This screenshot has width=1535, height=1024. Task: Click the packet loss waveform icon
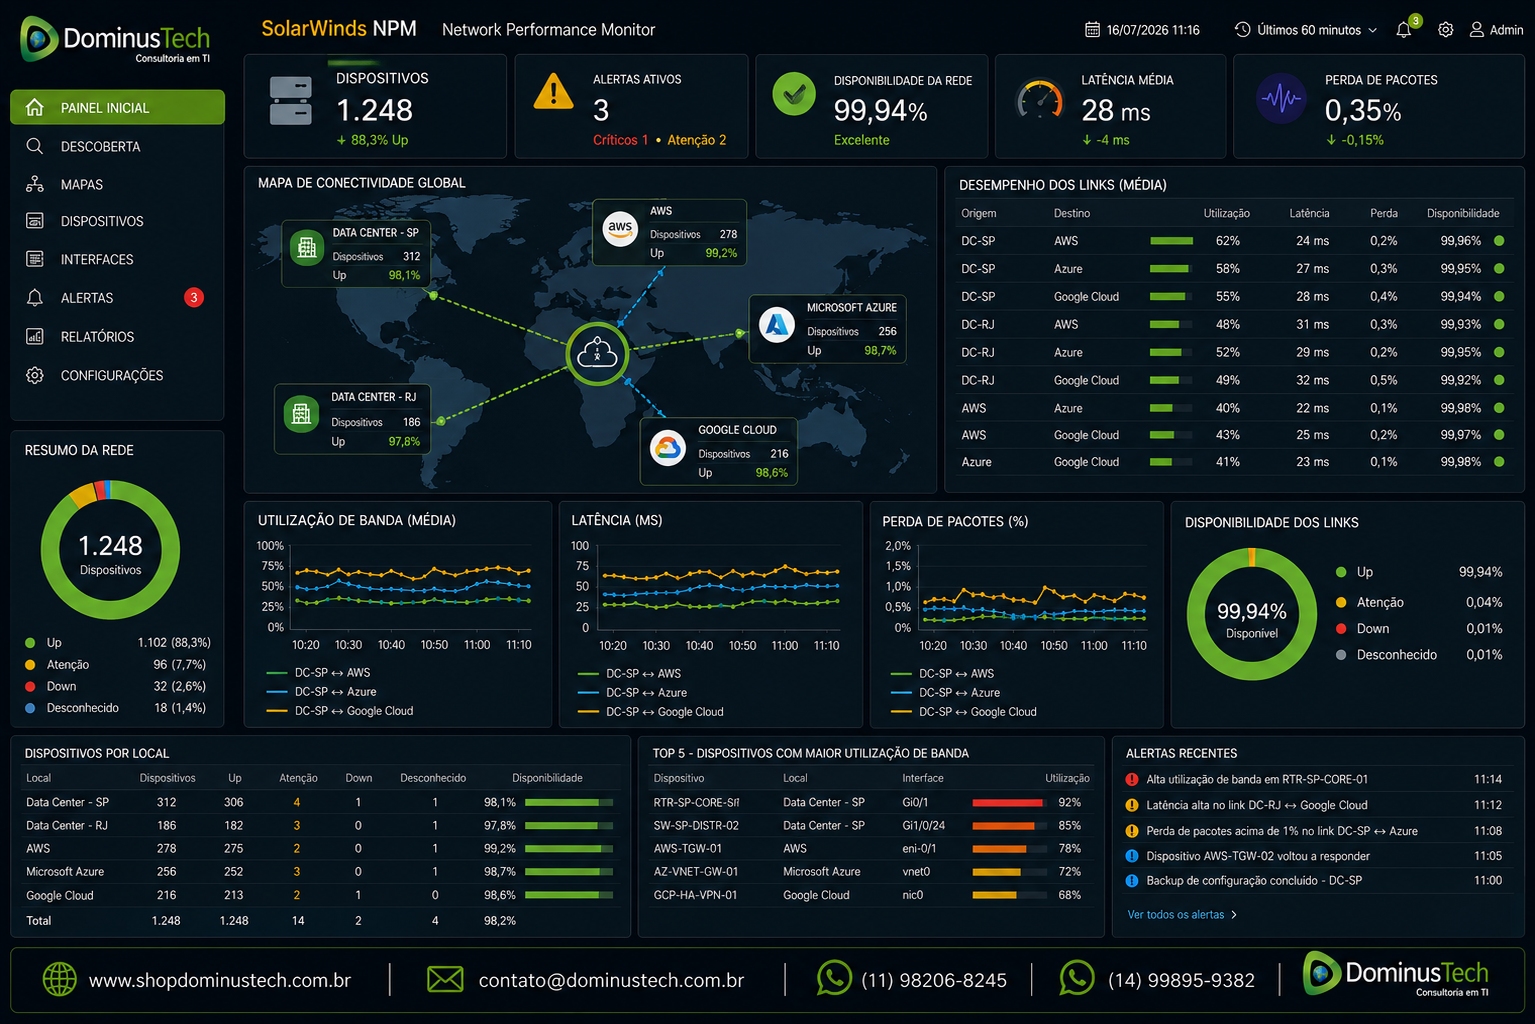tap(1281, 98)
